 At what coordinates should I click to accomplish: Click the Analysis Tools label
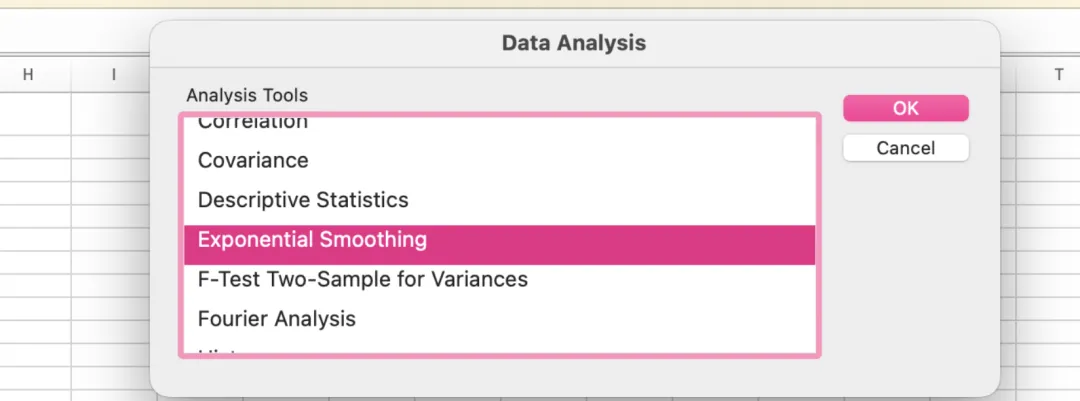click(x=247, y=96)
